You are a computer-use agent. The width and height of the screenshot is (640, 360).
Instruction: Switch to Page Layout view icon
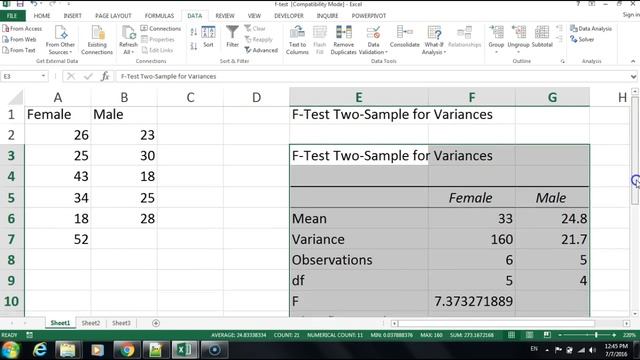[529, 335]
